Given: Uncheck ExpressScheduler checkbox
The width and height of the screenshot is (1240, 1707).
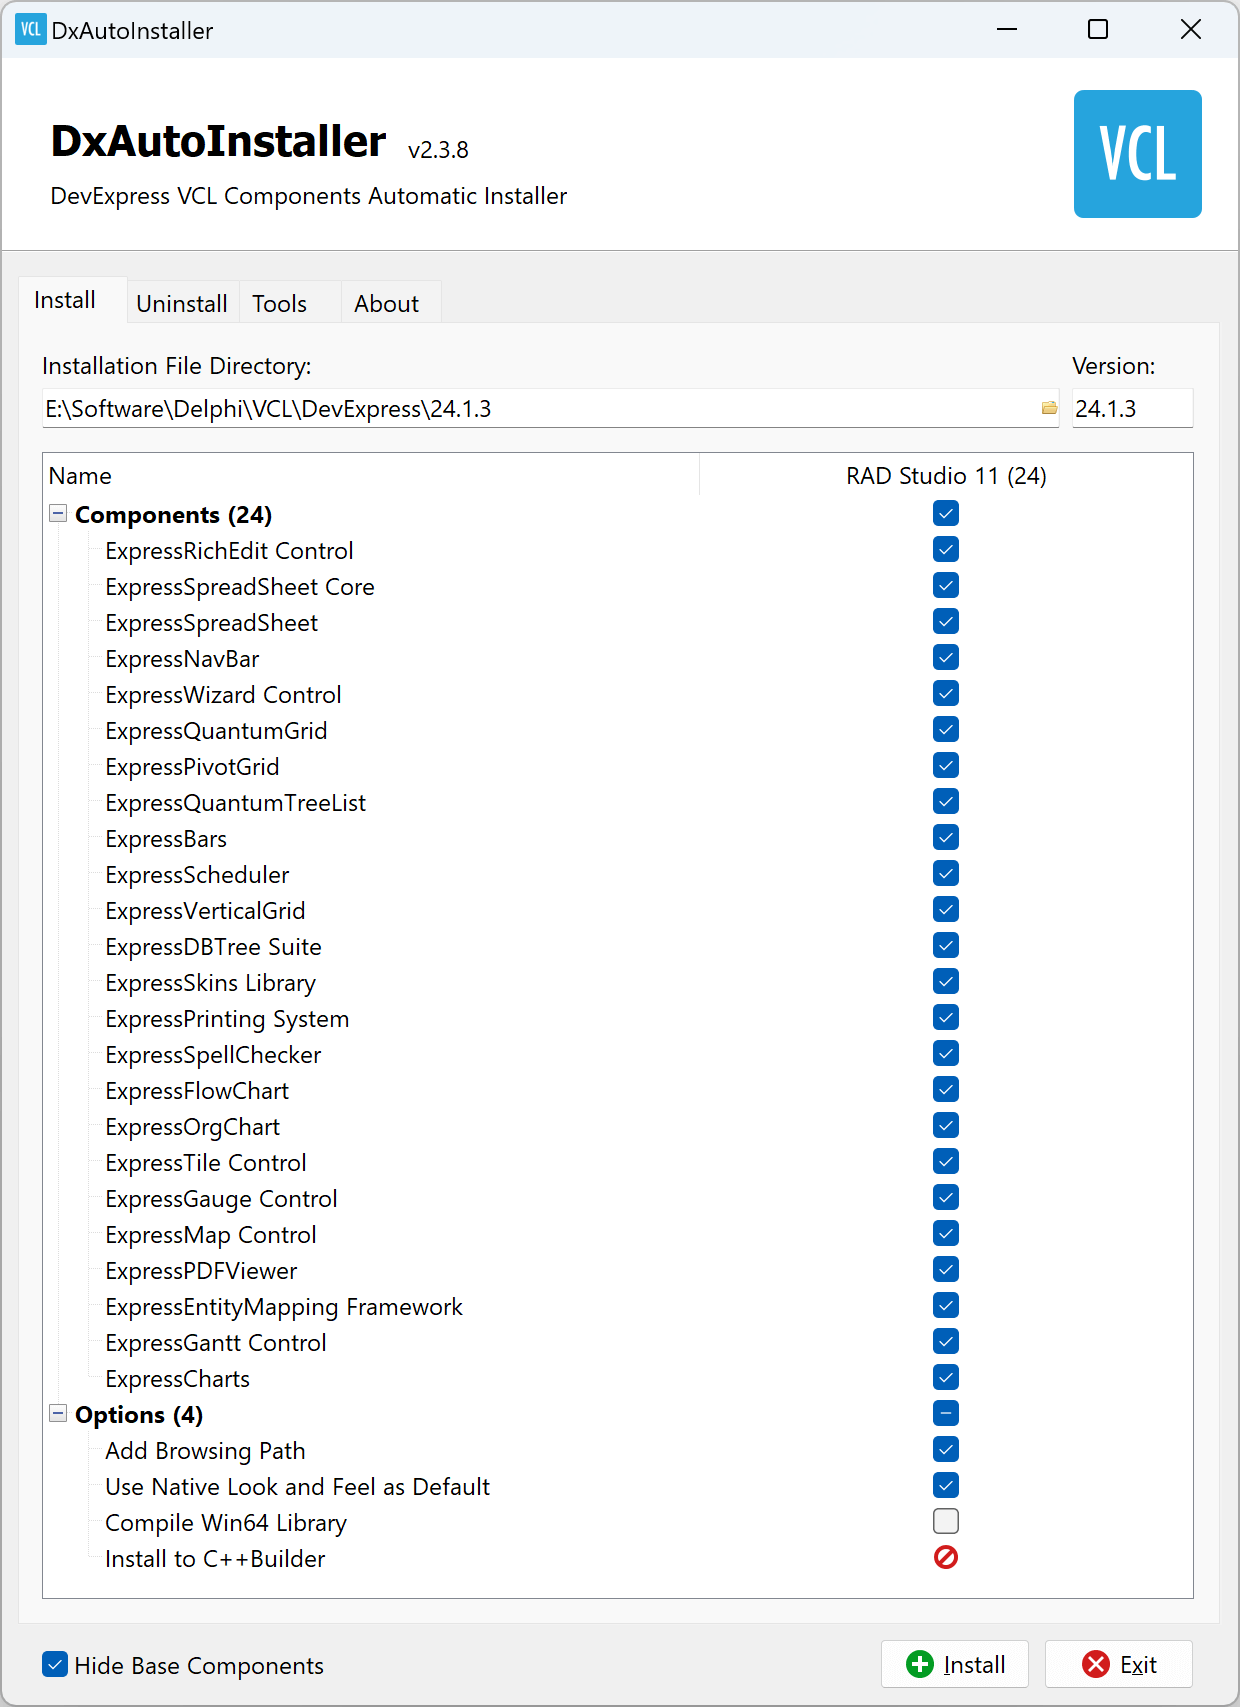Looking at the screenshot, I should coord(946,873).
